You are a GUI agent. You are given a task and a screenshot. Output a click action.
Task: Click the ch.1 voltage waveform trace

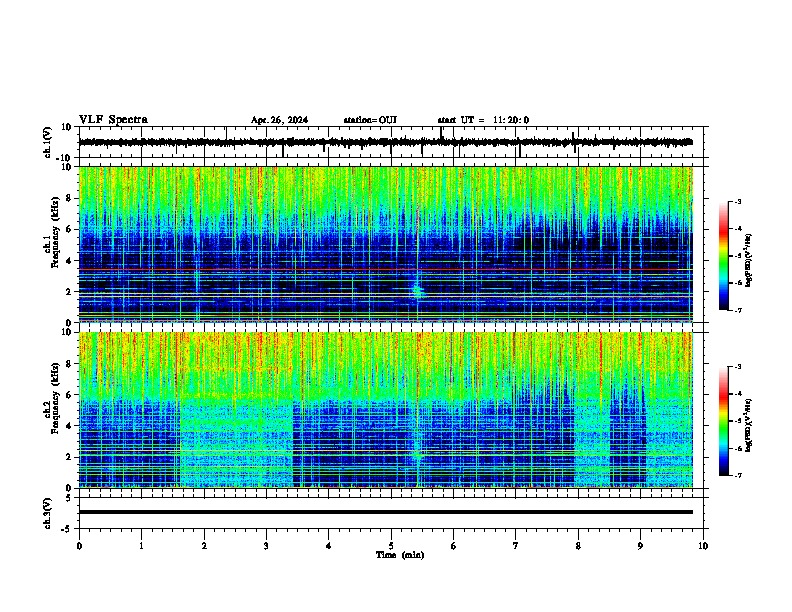tap(386, 142)
